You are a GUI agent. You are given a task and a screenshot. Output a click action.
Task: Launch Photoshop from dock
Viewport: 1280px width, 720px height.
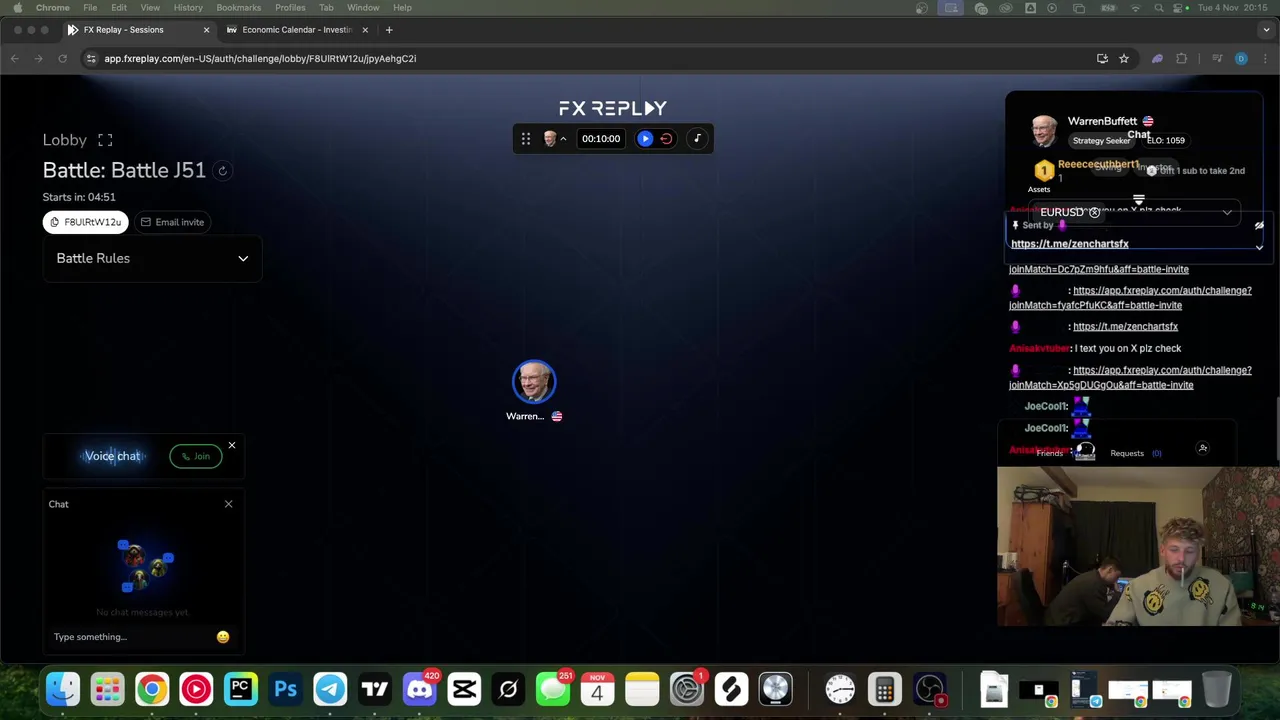click(285, 689)
